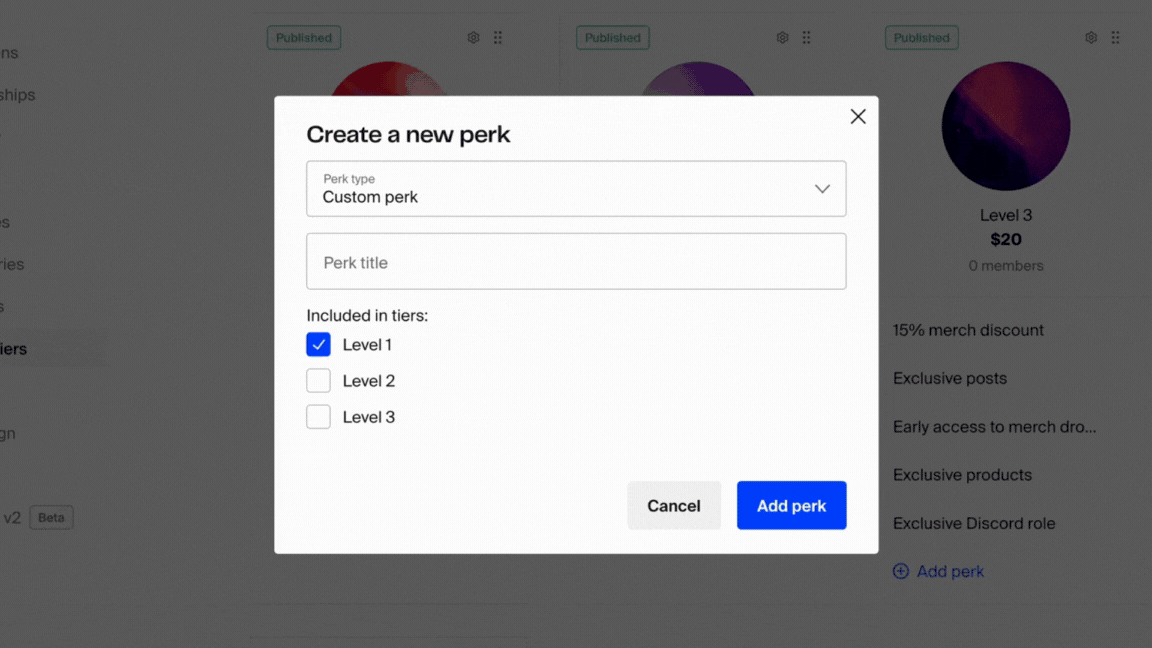Image resolution: width=1152 pixels, height=648 pixels.
Task: Click the drag handle on the leftmost tier card
Action: 497,37
